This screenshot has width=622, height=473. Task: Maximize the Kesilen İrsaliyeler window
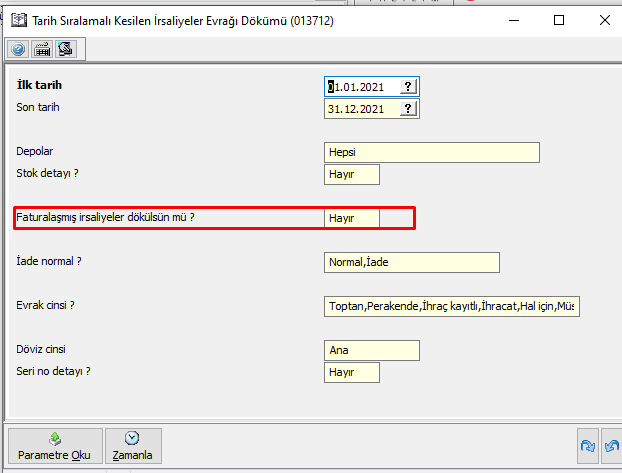[x=559, y=19]
